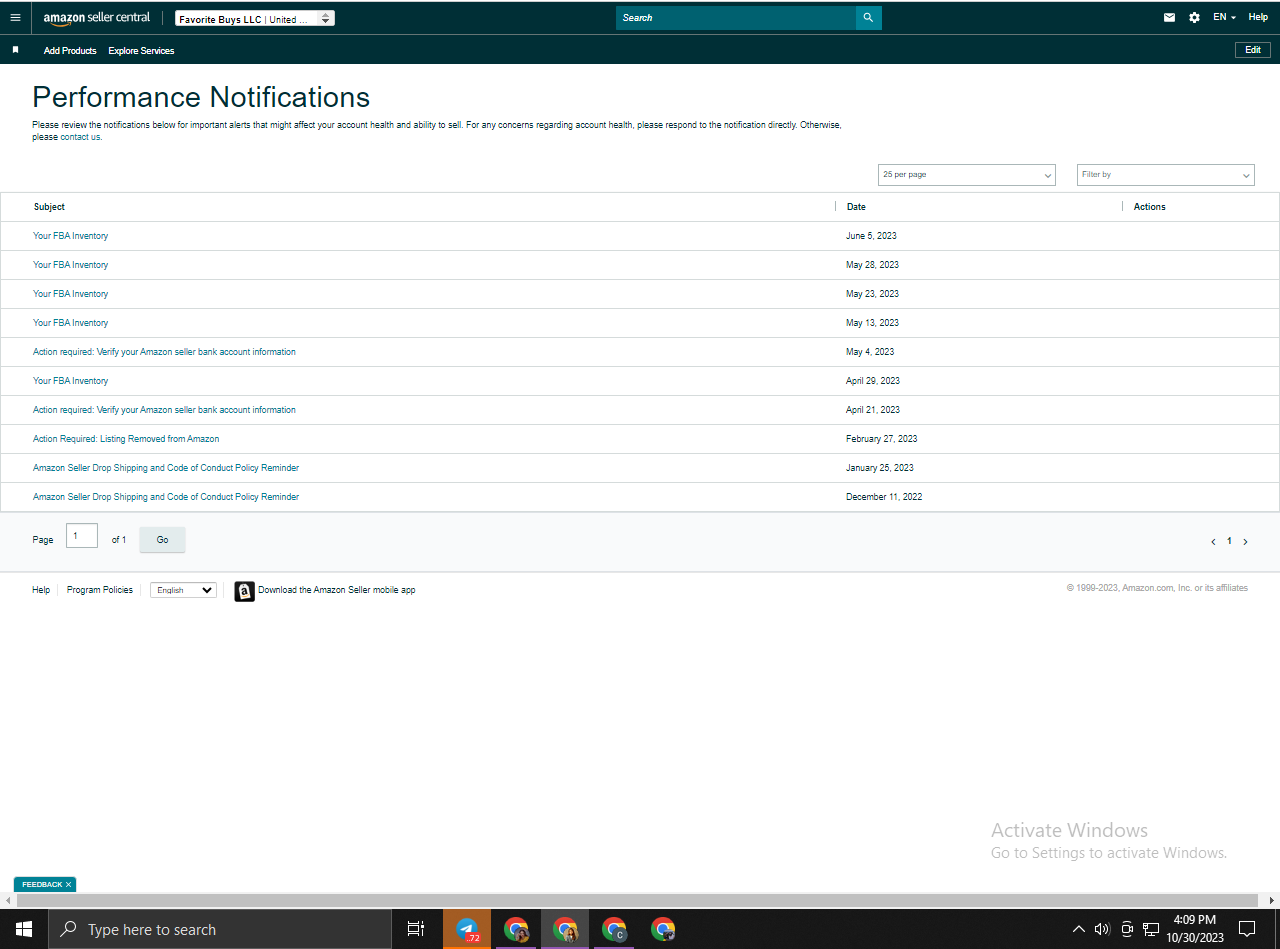Click the Actions column header
The image size is (1280, 949).
pos(1150,207)
